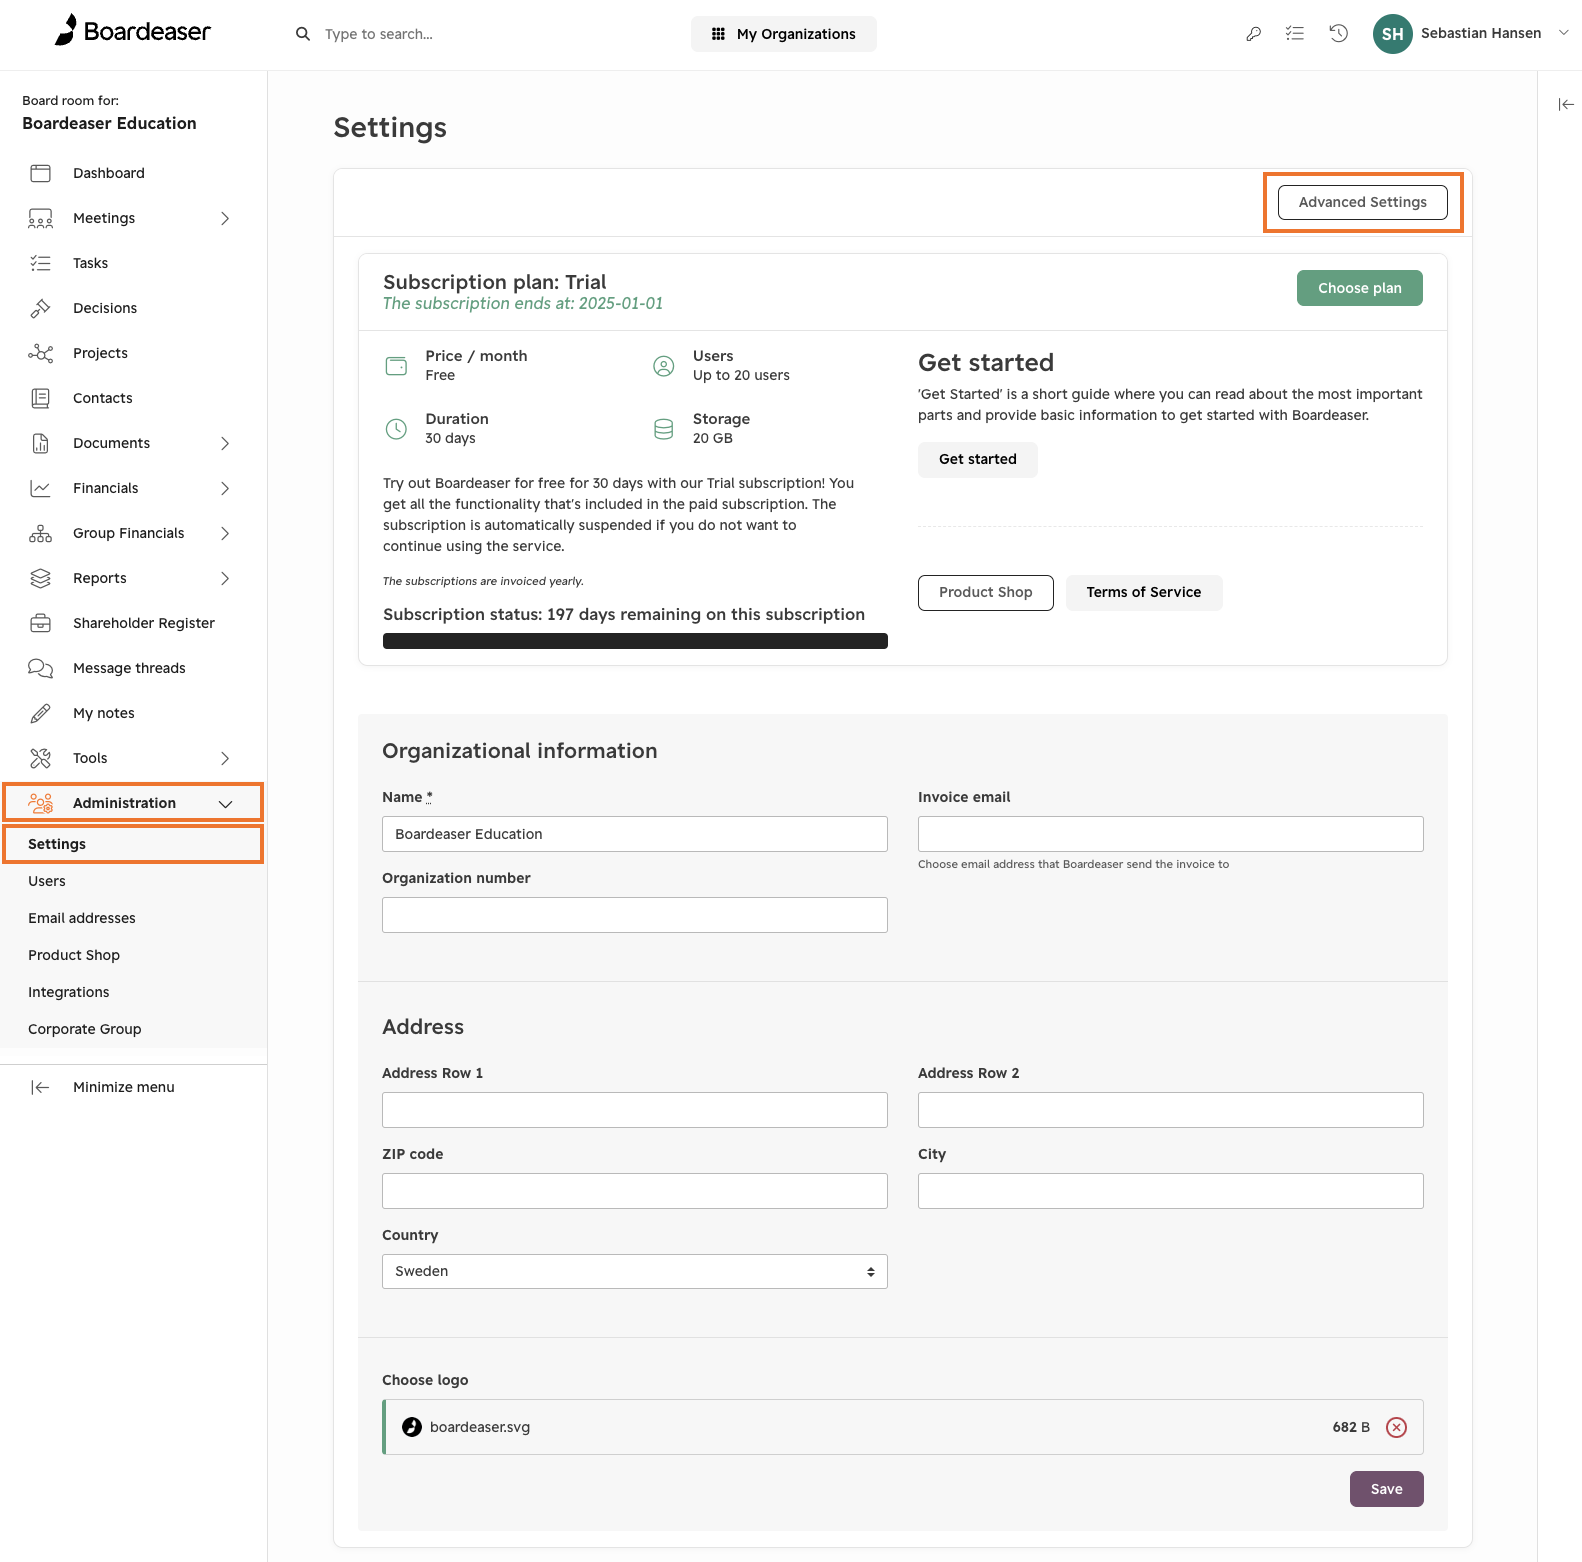1582x1562 pixels.
Task: Expand the Financials submenu chevron
Action: (x=225, y=488)
